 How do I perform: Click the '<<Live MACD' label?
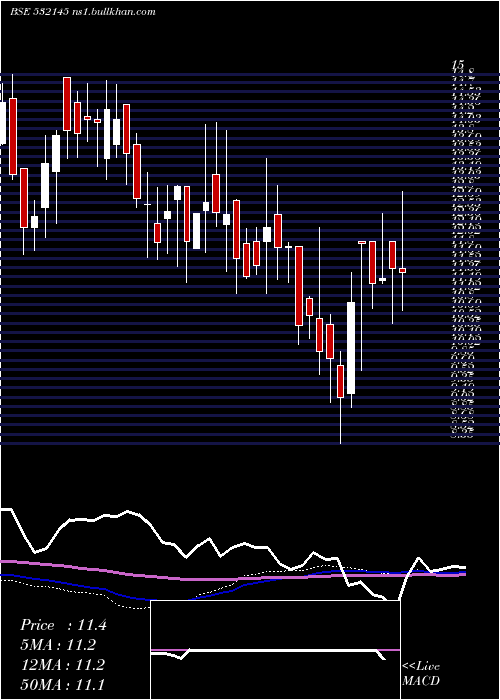[421, 674]
